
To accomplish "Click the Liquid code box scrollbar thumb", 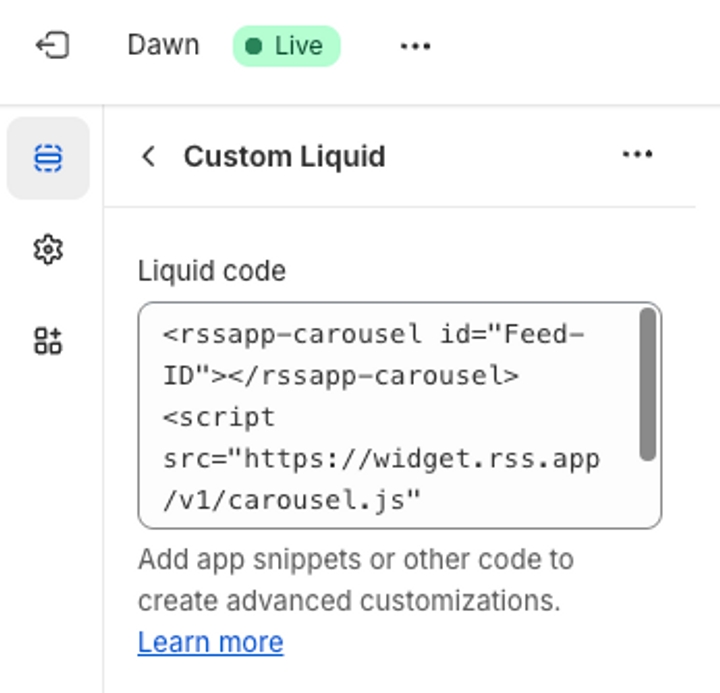I will pos(648,384).
